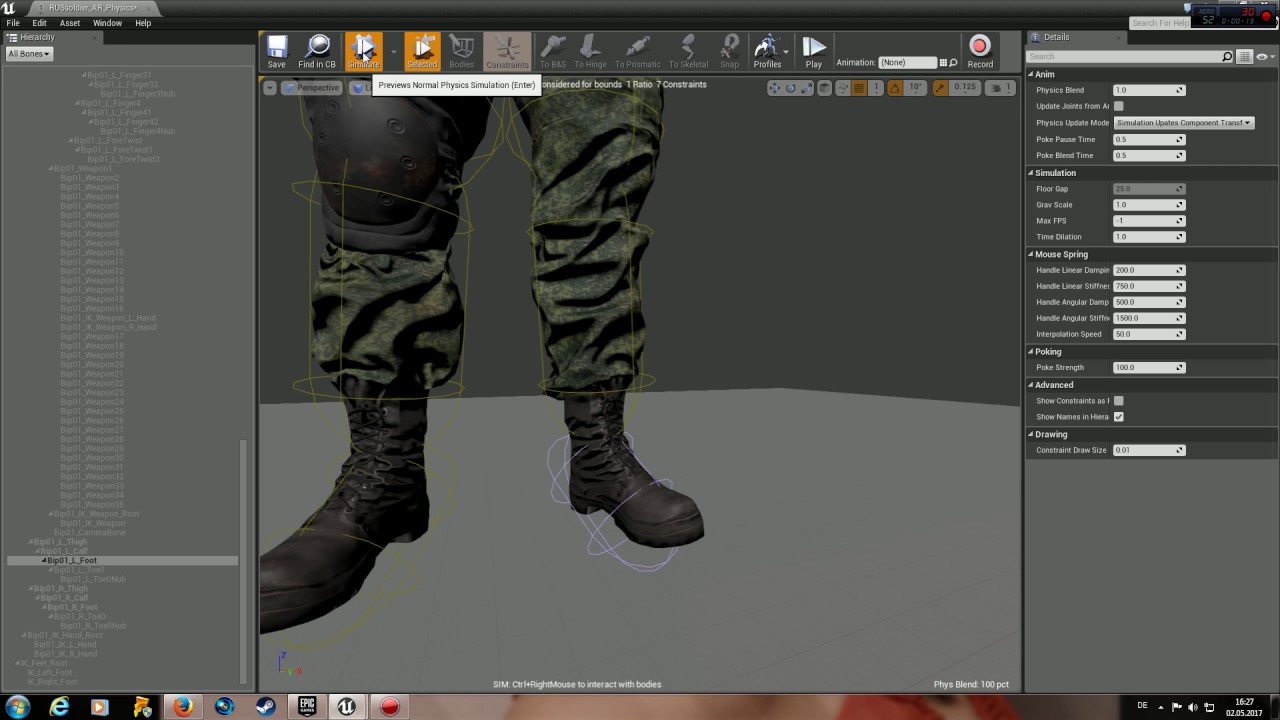Open Firefox from the taskbar
This screenshot has width=1280, height=720.
(x=182, y=706)
